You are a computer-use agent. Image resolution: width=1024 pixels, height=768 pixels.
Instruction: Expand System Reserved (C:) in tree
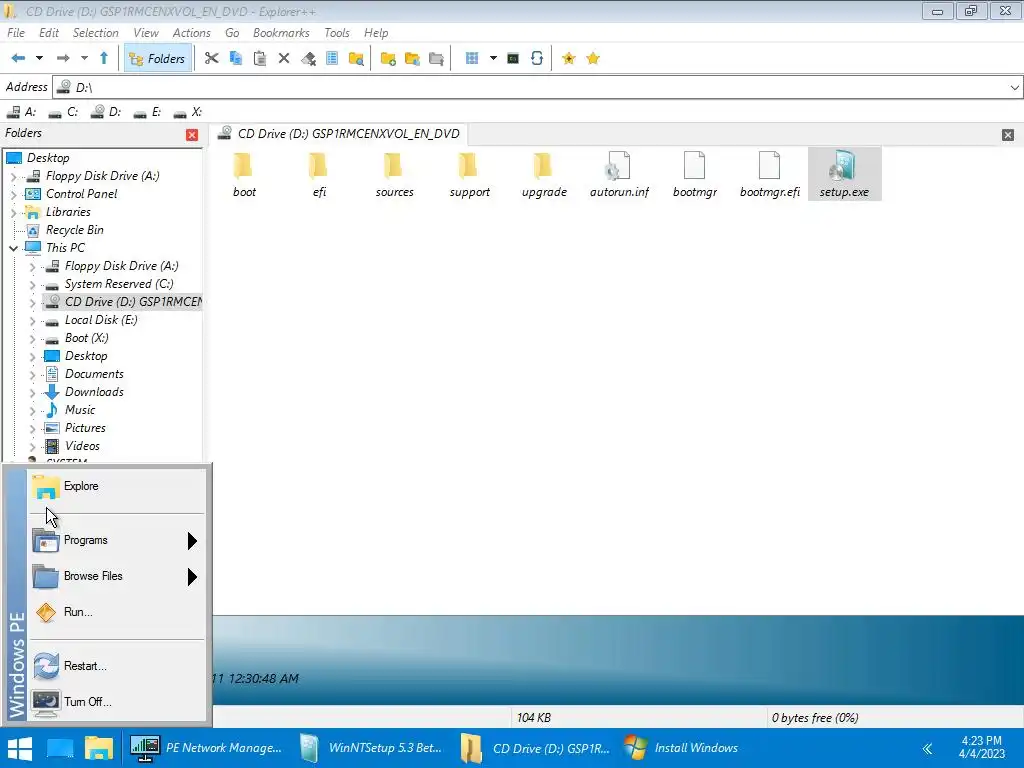coord(32,285)
